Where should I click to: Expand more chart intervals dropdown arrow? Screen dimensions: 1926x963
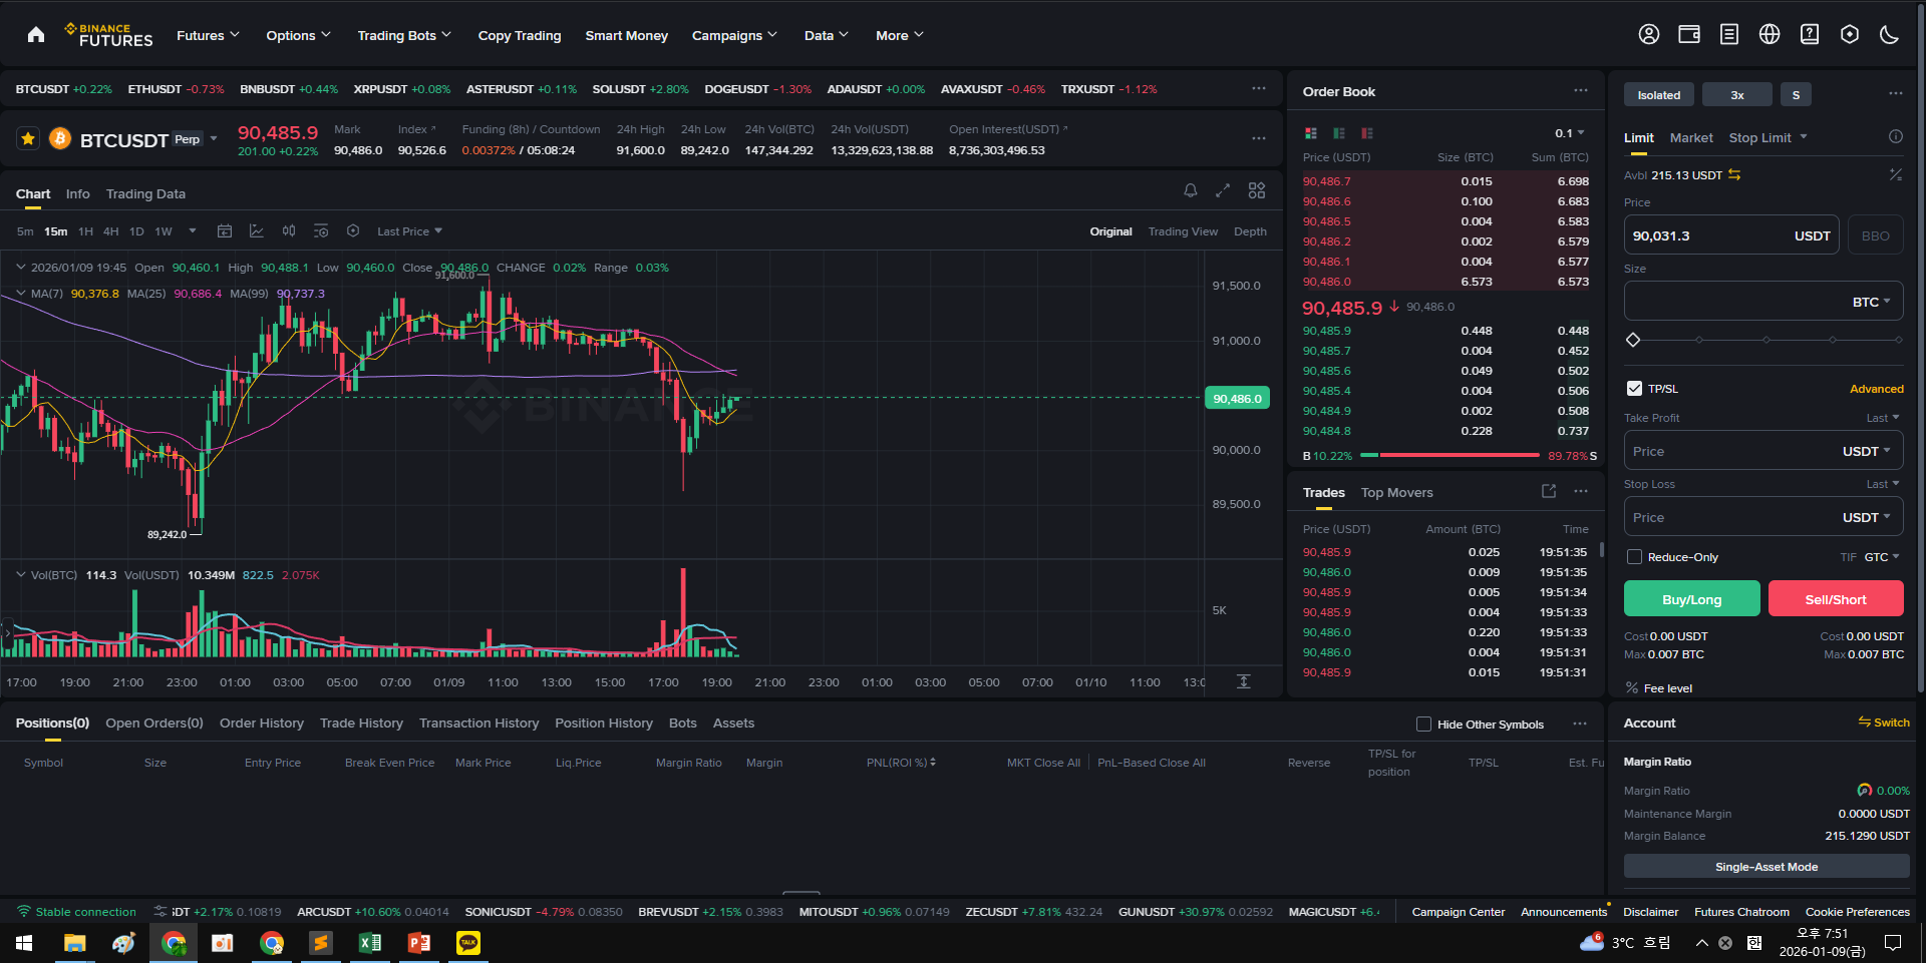point(193,231)
